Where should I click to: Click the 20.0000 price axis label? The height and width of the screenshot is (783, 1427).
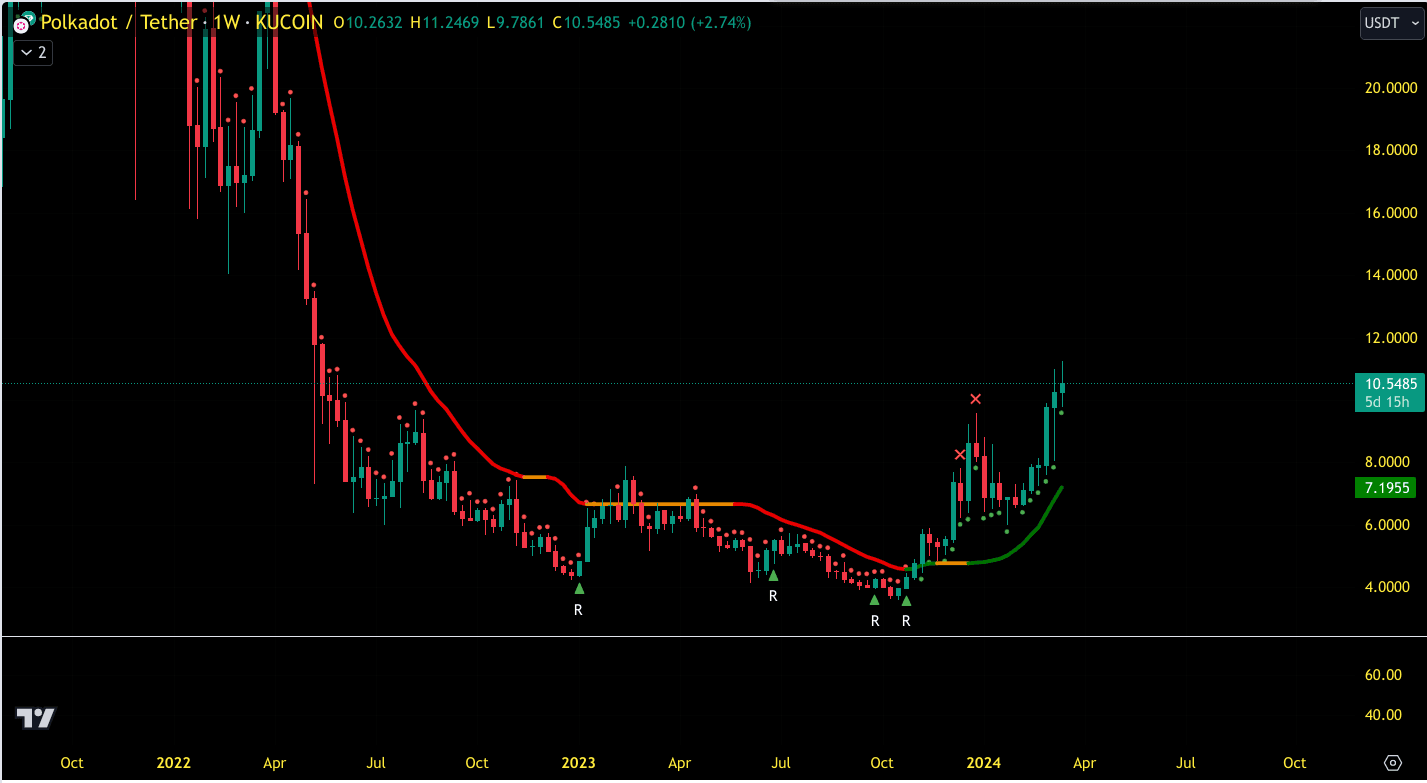point(1391,88)
